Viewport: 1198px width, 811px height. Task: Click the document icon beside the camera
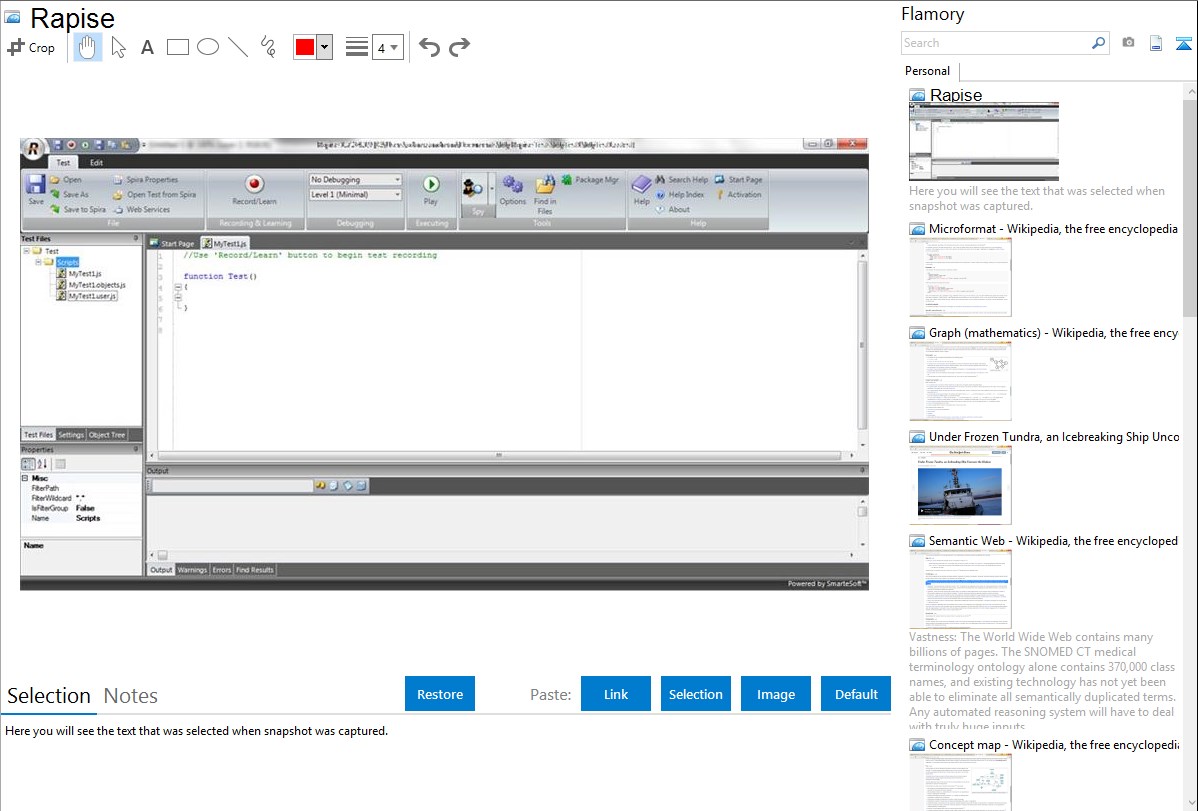pyautogui.click(x=1156, y=43)
